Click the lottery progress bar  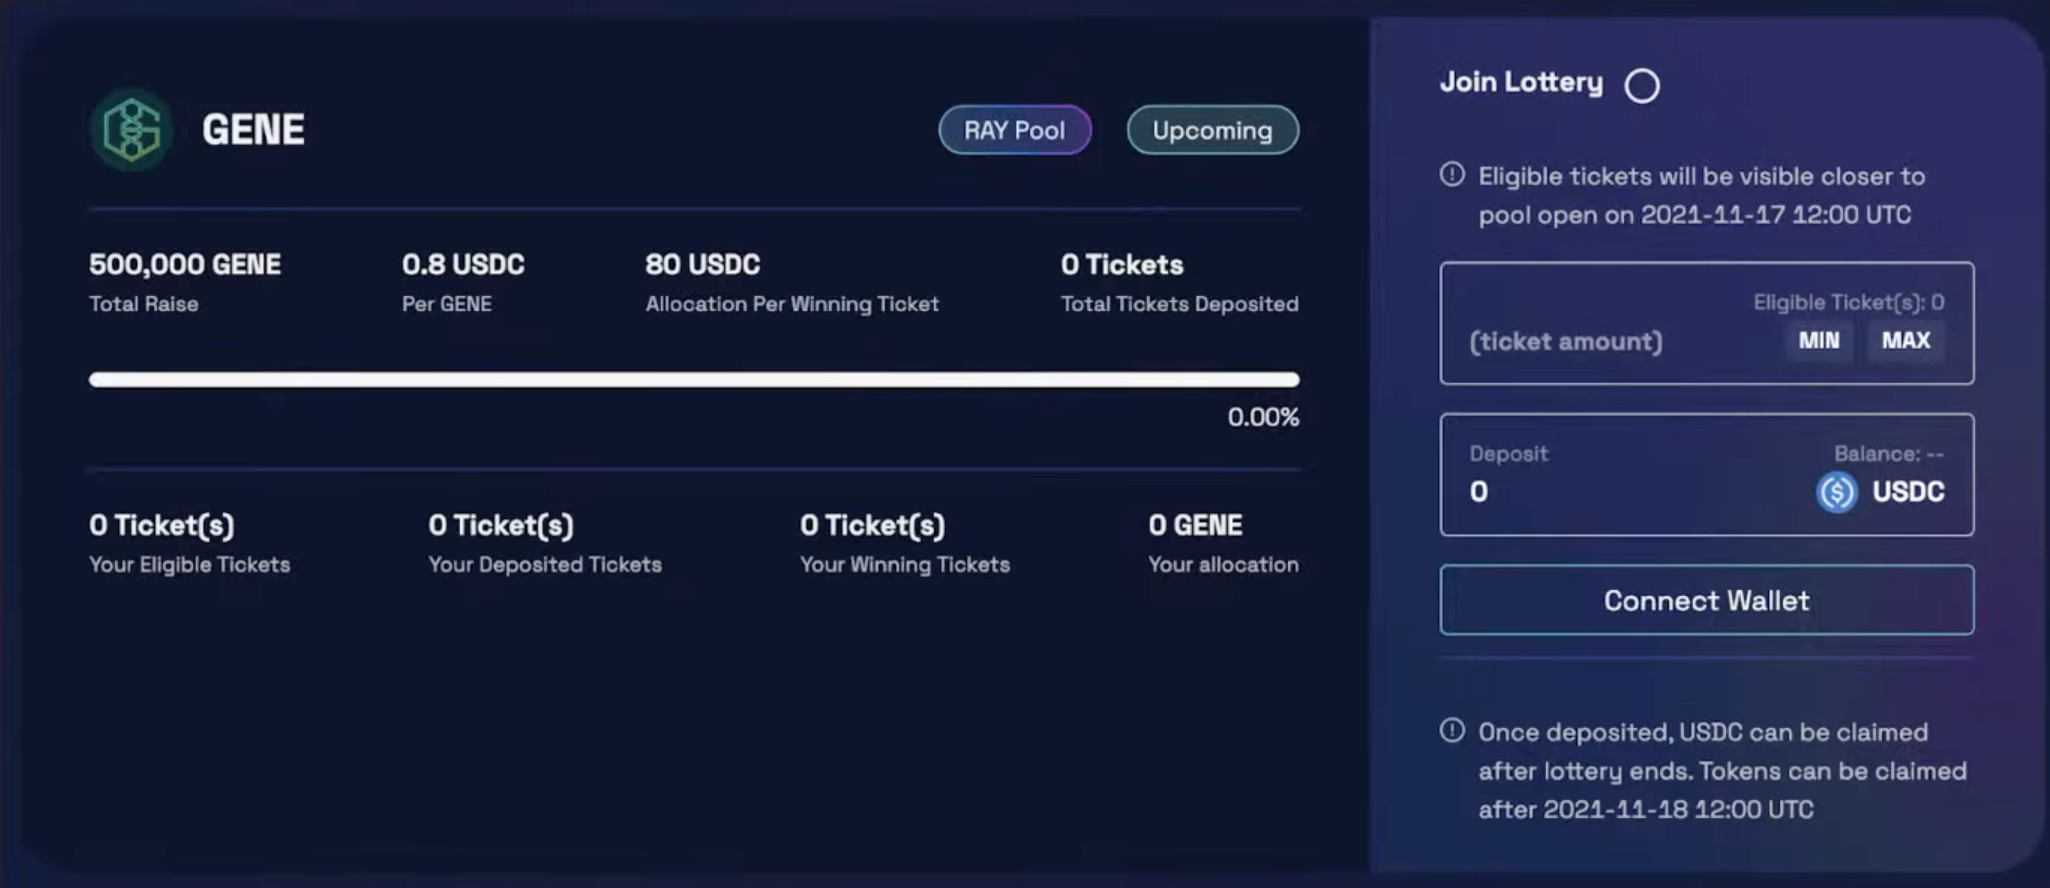[694, 379]
